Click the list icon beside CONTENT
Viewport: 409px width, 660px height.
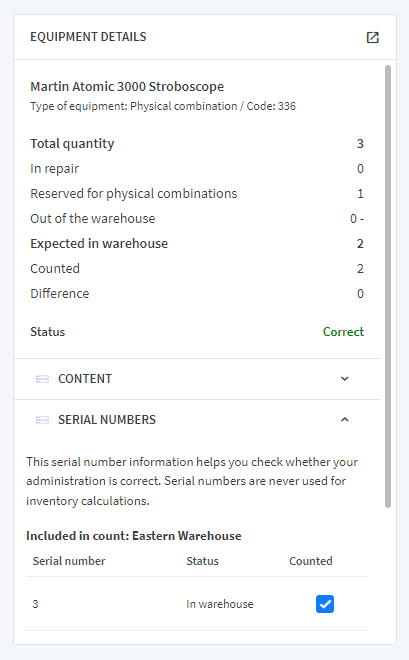(x=42, y=379)
